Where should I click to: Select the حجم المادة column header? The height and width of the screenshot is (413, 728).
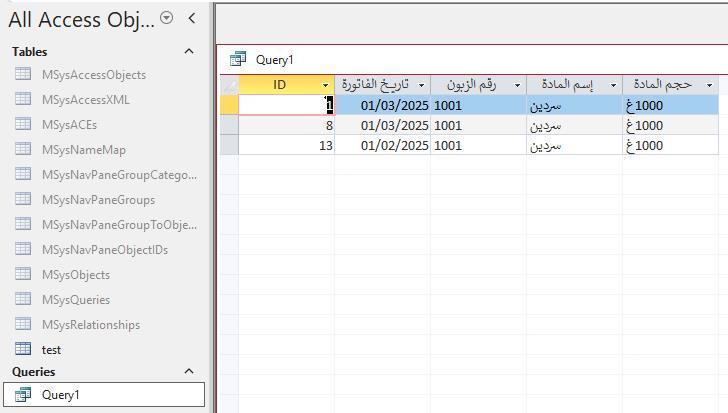(670, 85)
